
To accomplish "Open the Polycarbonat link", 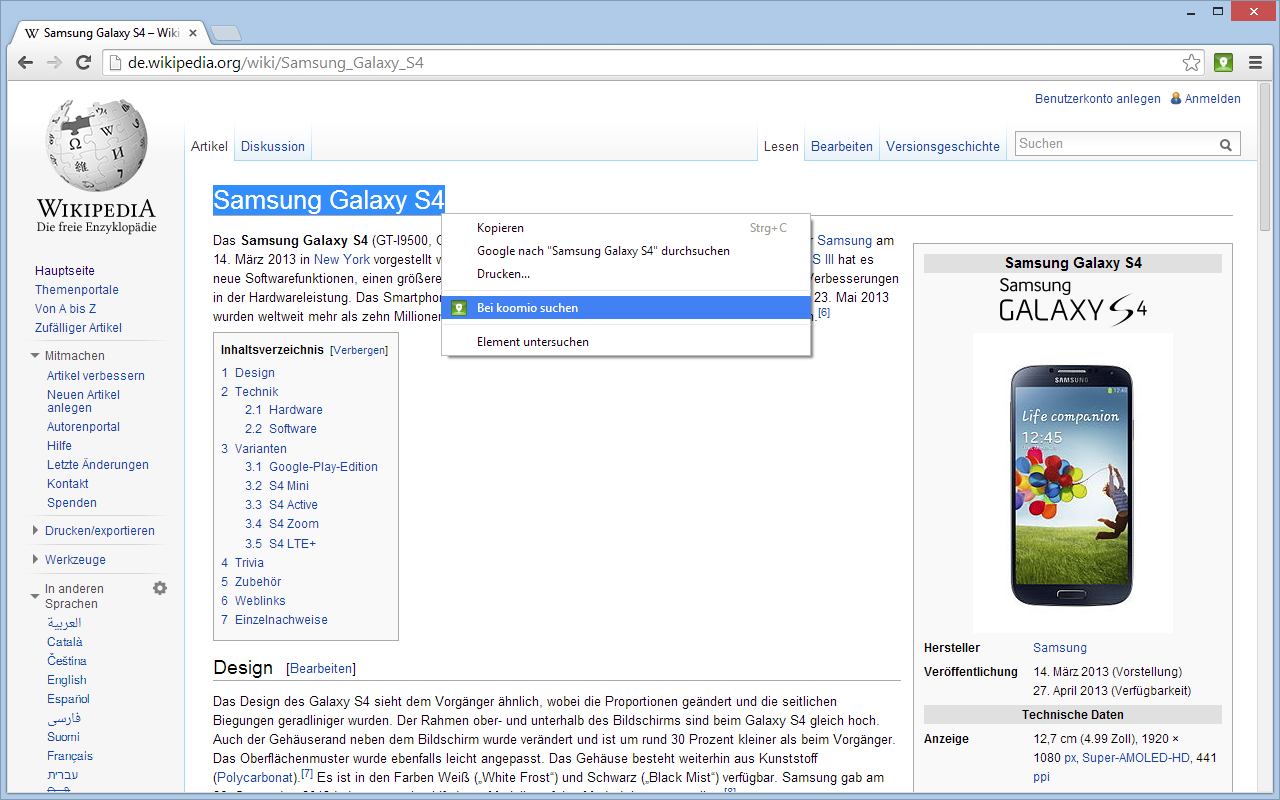I will coord(256,777).
